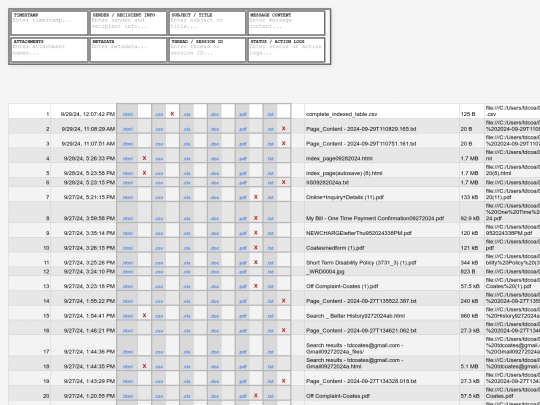Click the .txt link in row 2
The width and height of the screenshot is (540, 405).
[270, 129]
